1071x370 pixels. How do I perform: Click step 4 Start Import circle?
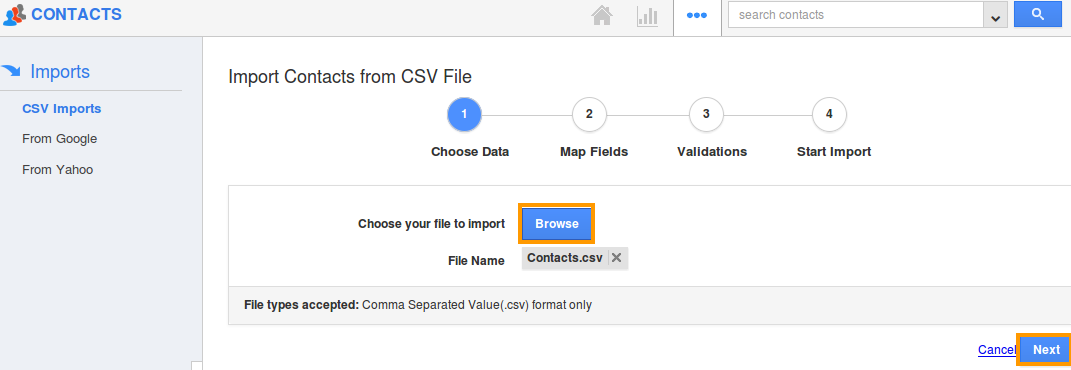pyautogui.click(x=829, y=115)
